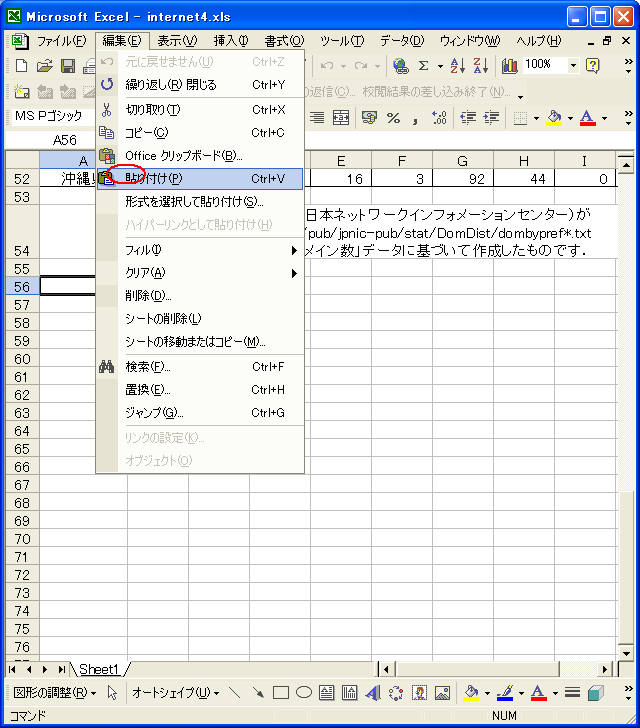Open formatting Font Color dropdown arrow
Viewport: 640px width, 728px height.
pos(604,118)
